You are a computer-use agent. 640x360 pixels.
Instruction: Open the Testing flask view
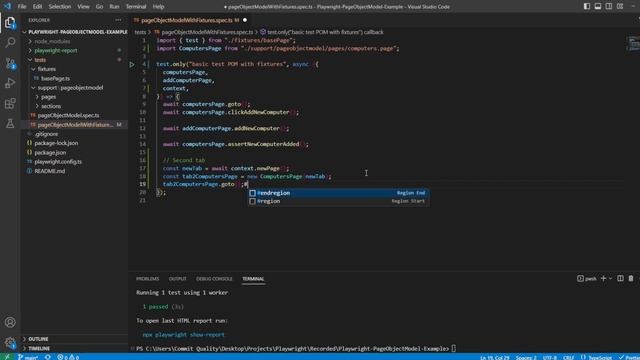click(x=10, y=123)
